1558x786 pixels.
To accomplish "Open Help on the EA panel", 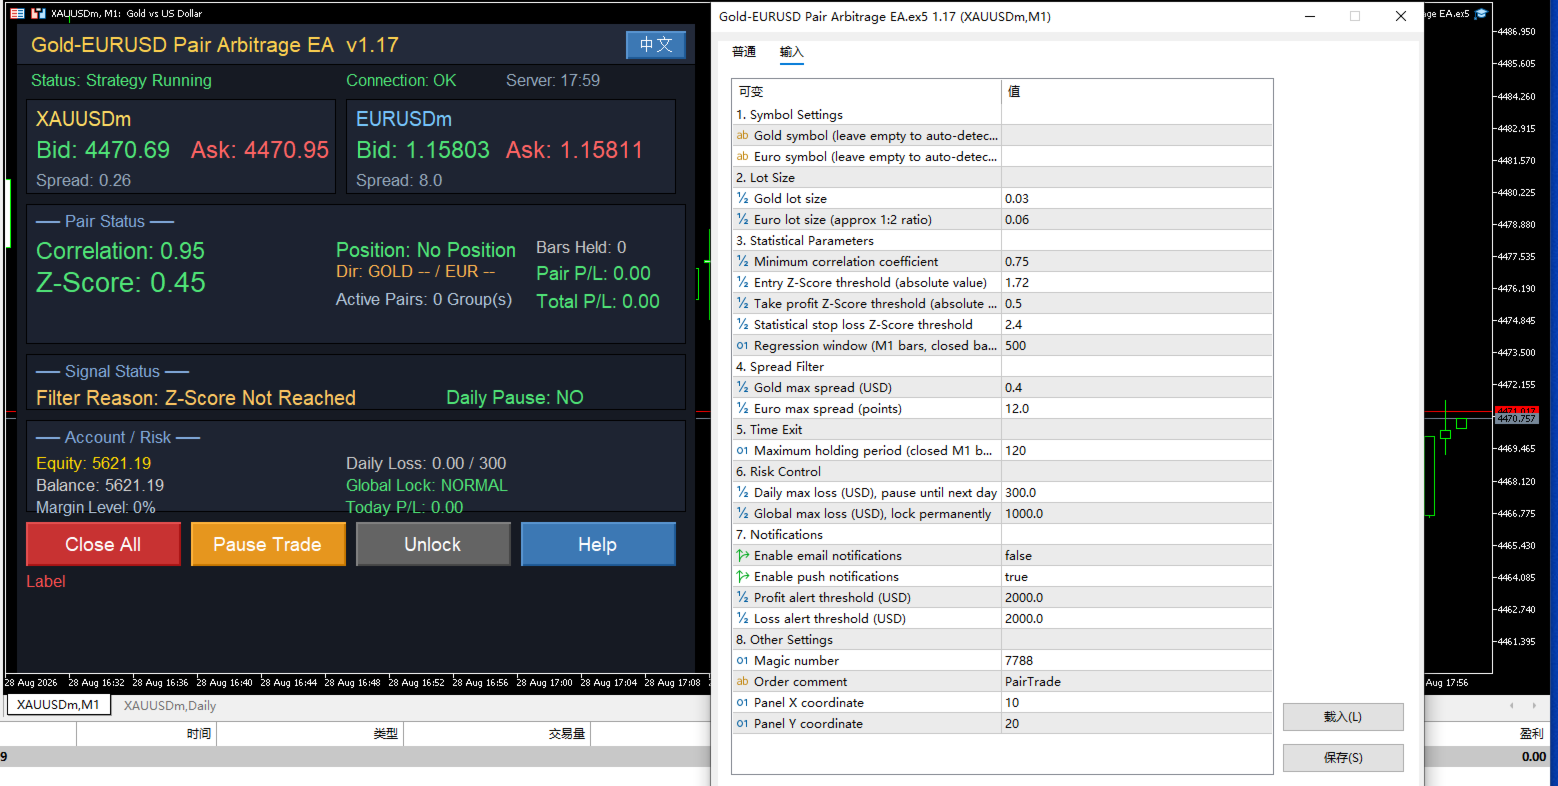I will [597, 544].
